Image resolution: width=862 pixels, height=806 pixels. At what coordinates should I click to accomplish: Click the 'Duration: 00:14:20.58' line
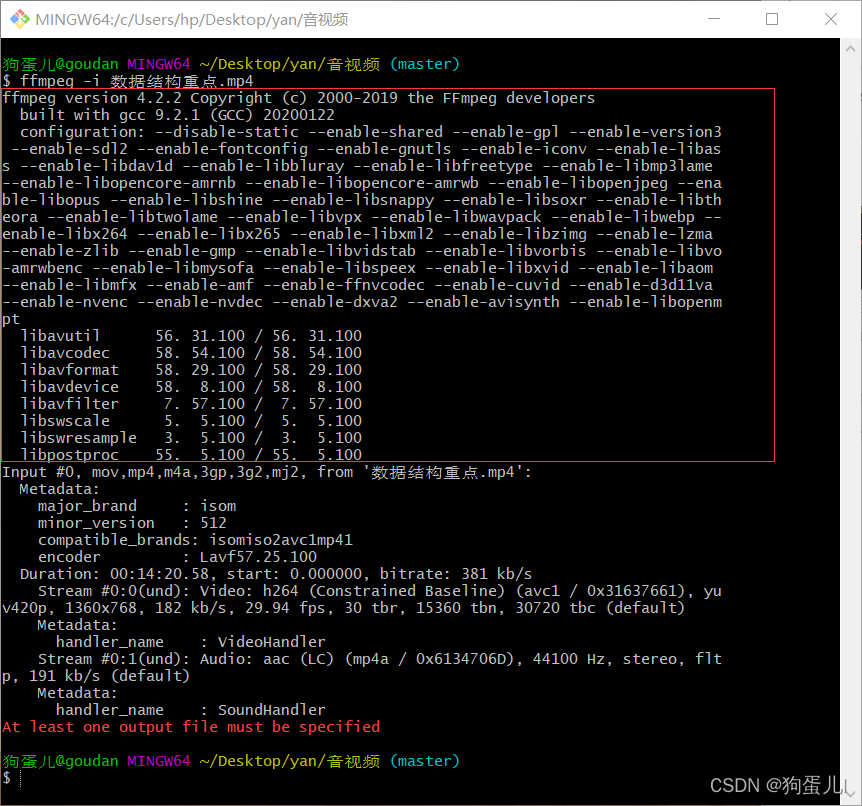coord(276,575)
